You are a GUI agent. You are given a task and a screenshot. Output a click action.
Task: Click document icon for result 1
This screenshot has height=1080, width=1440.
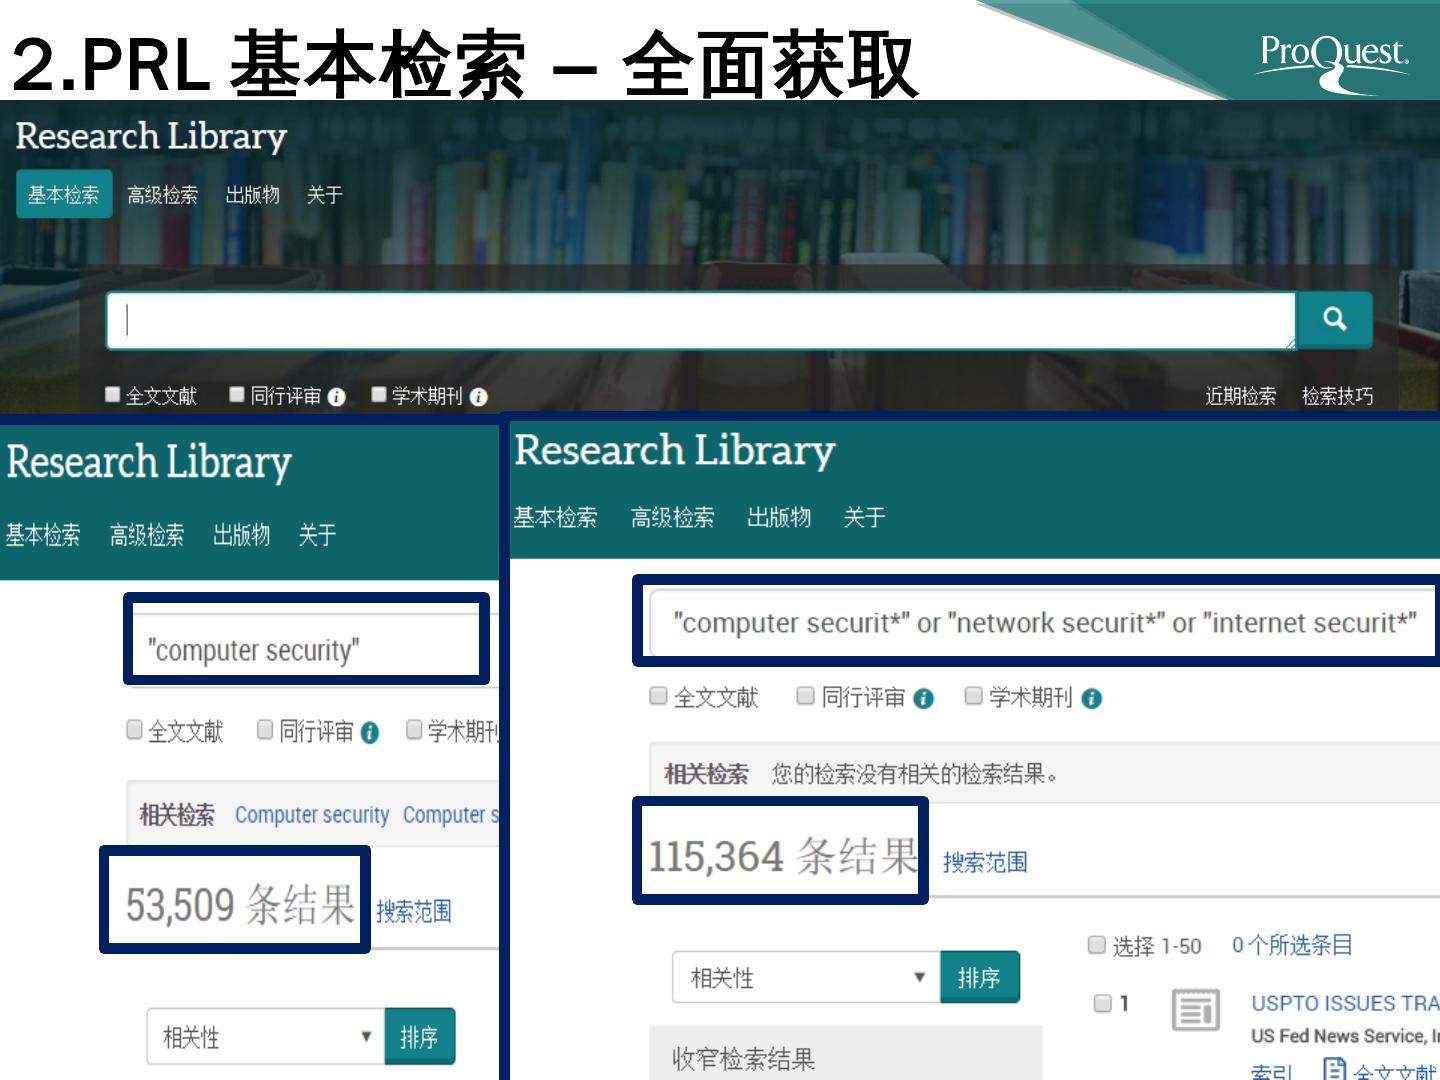[1195, 1010]
